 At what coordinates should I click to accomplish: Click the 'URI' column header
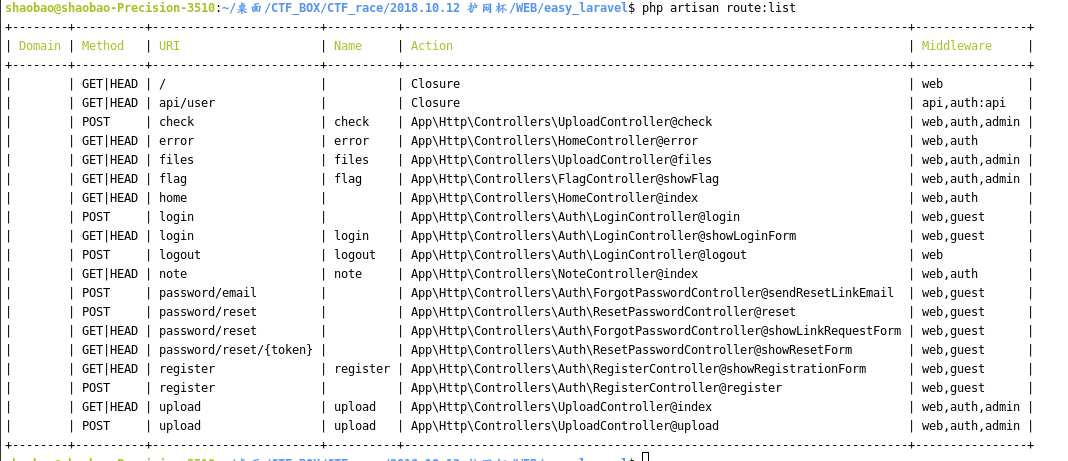point(169,46)
